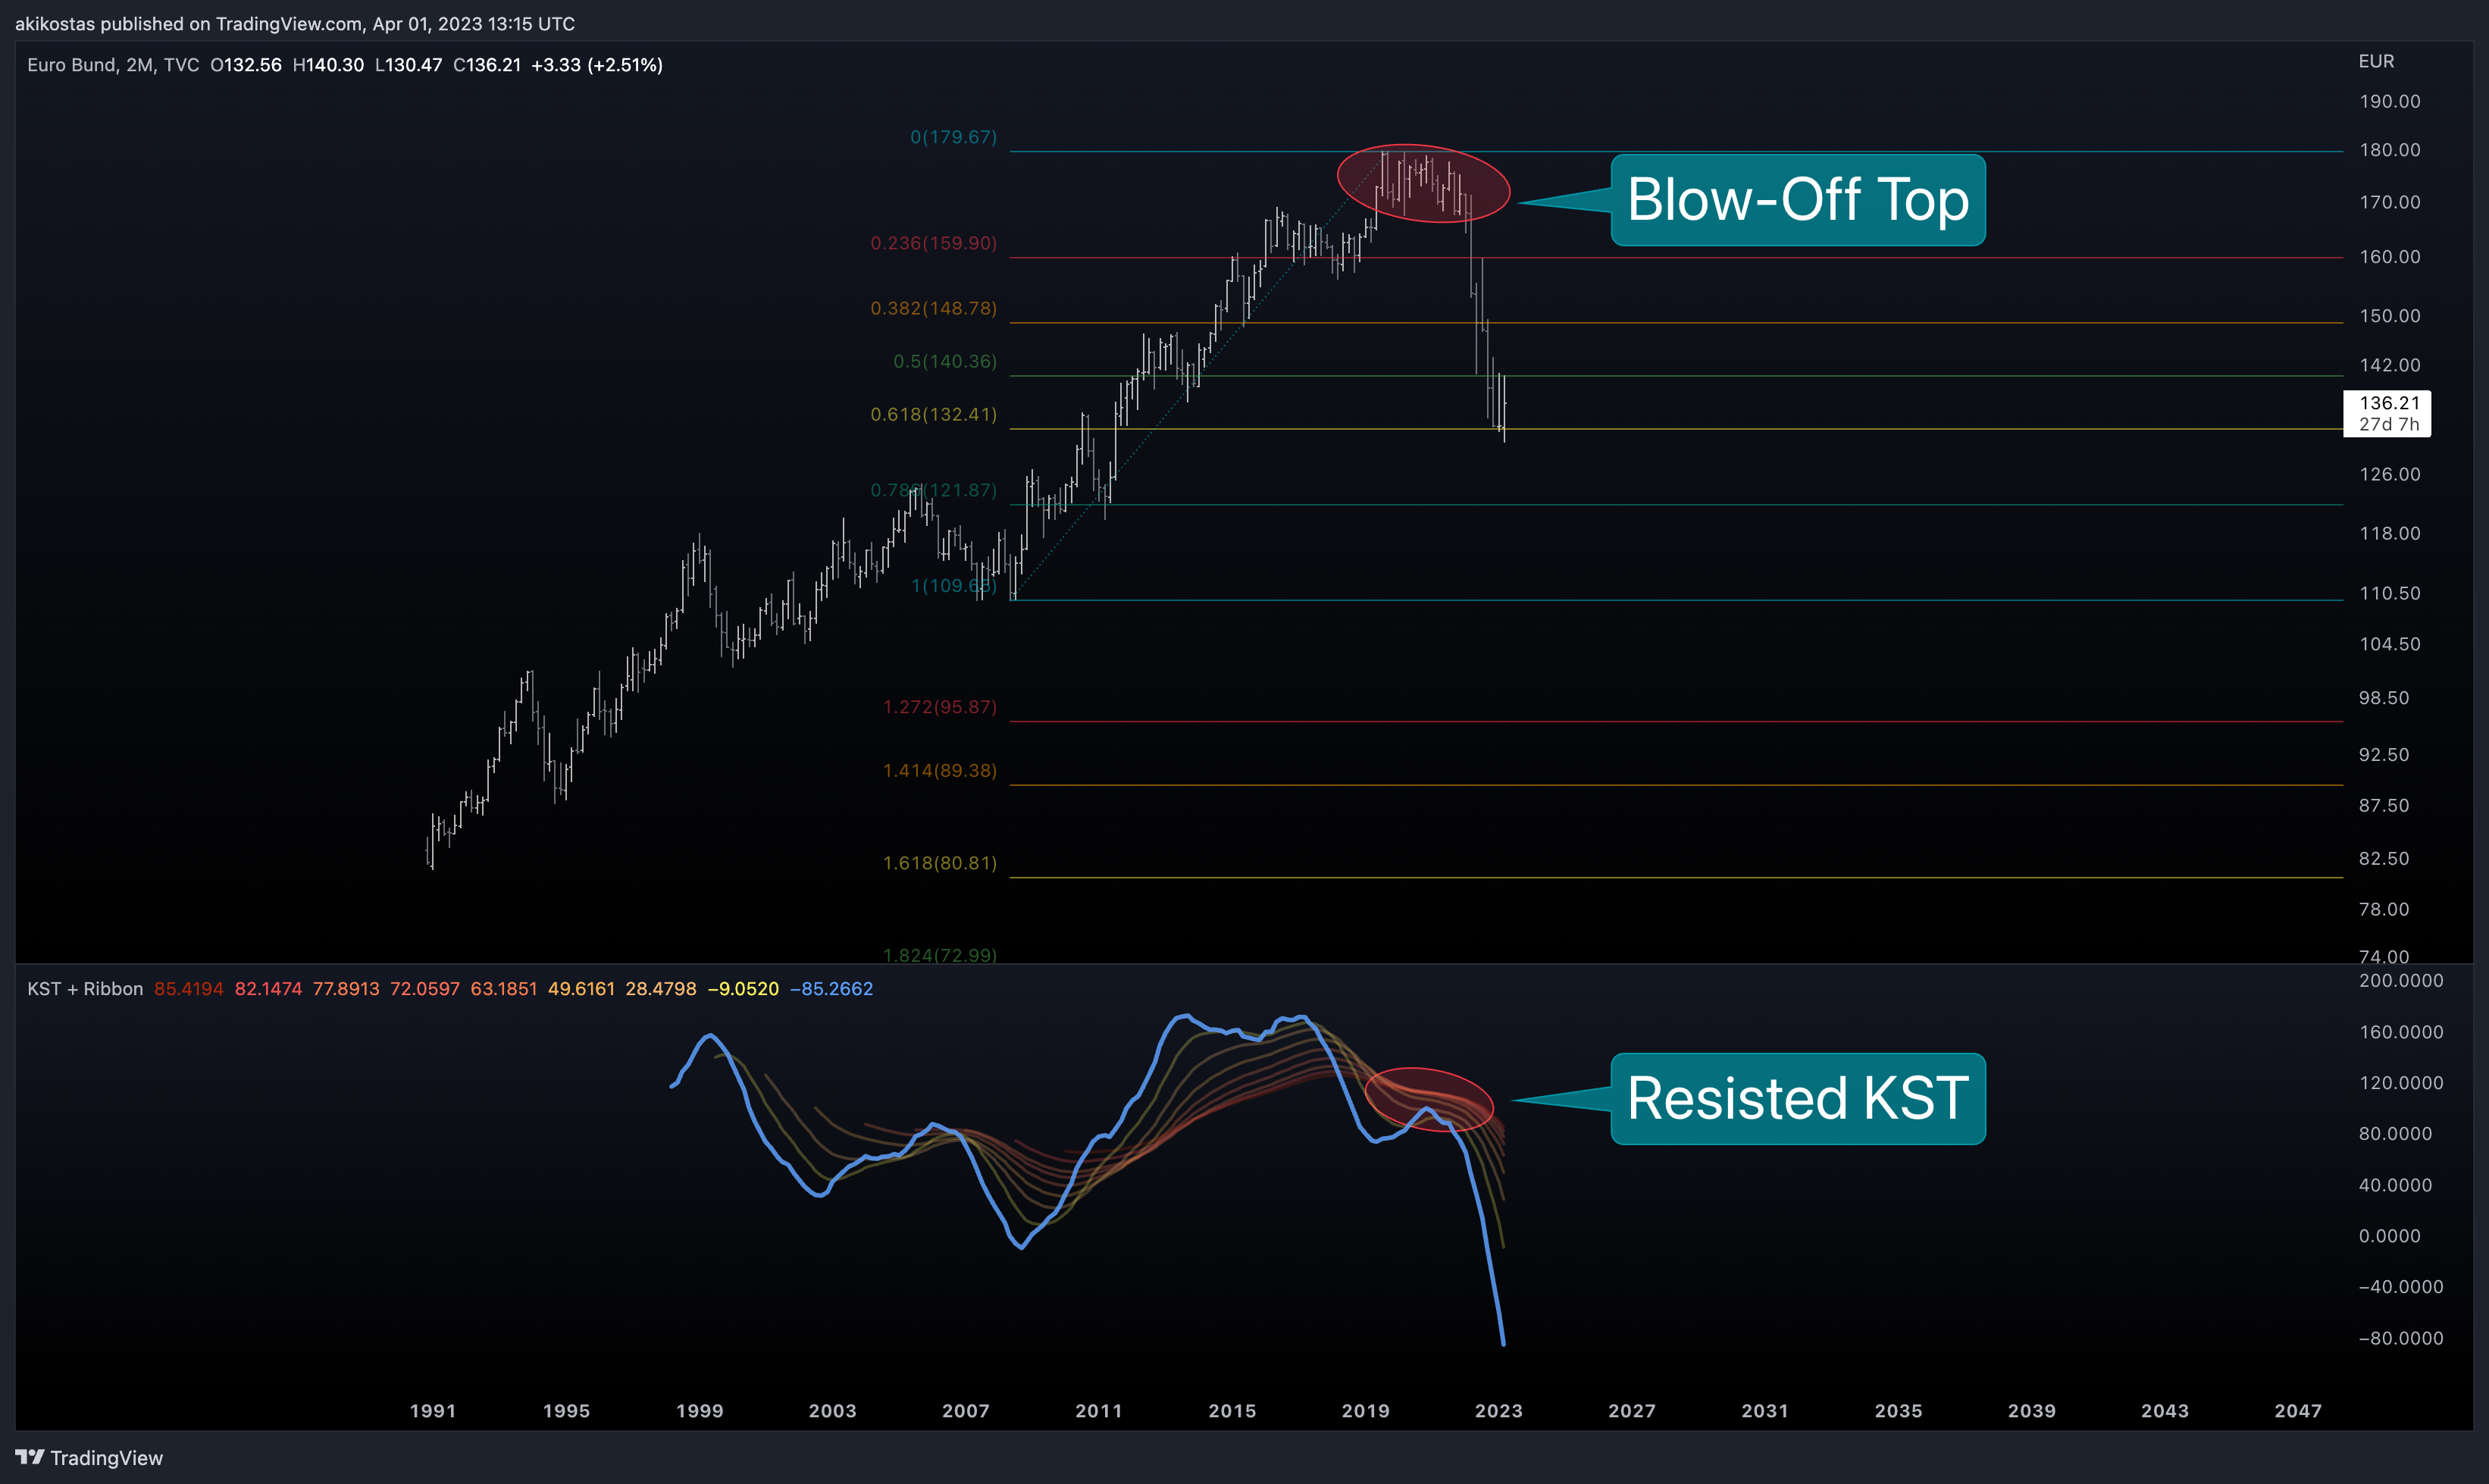Click the change value +3.33 (+2.51%)
Viewport: 2489px width, 1484px height.
(x=597, y=65)
